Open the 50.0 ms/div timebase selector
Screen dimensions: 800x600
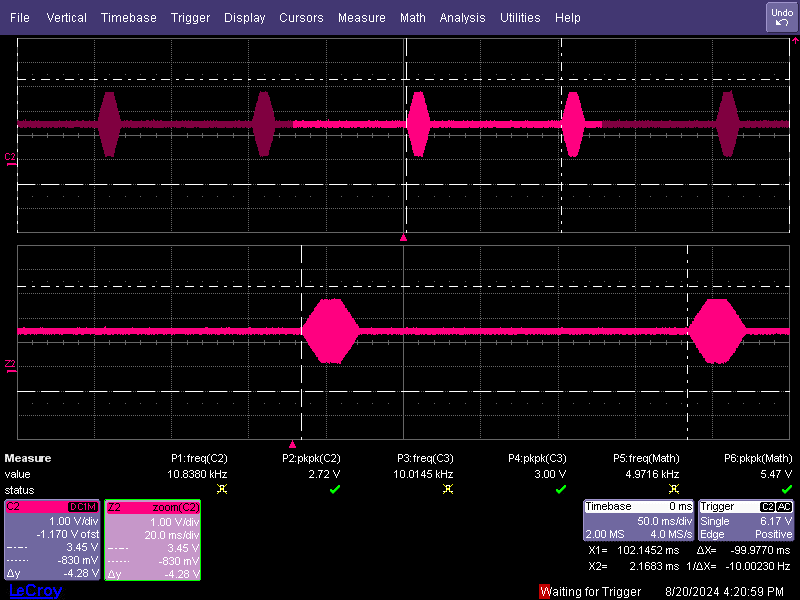point(665,521)
